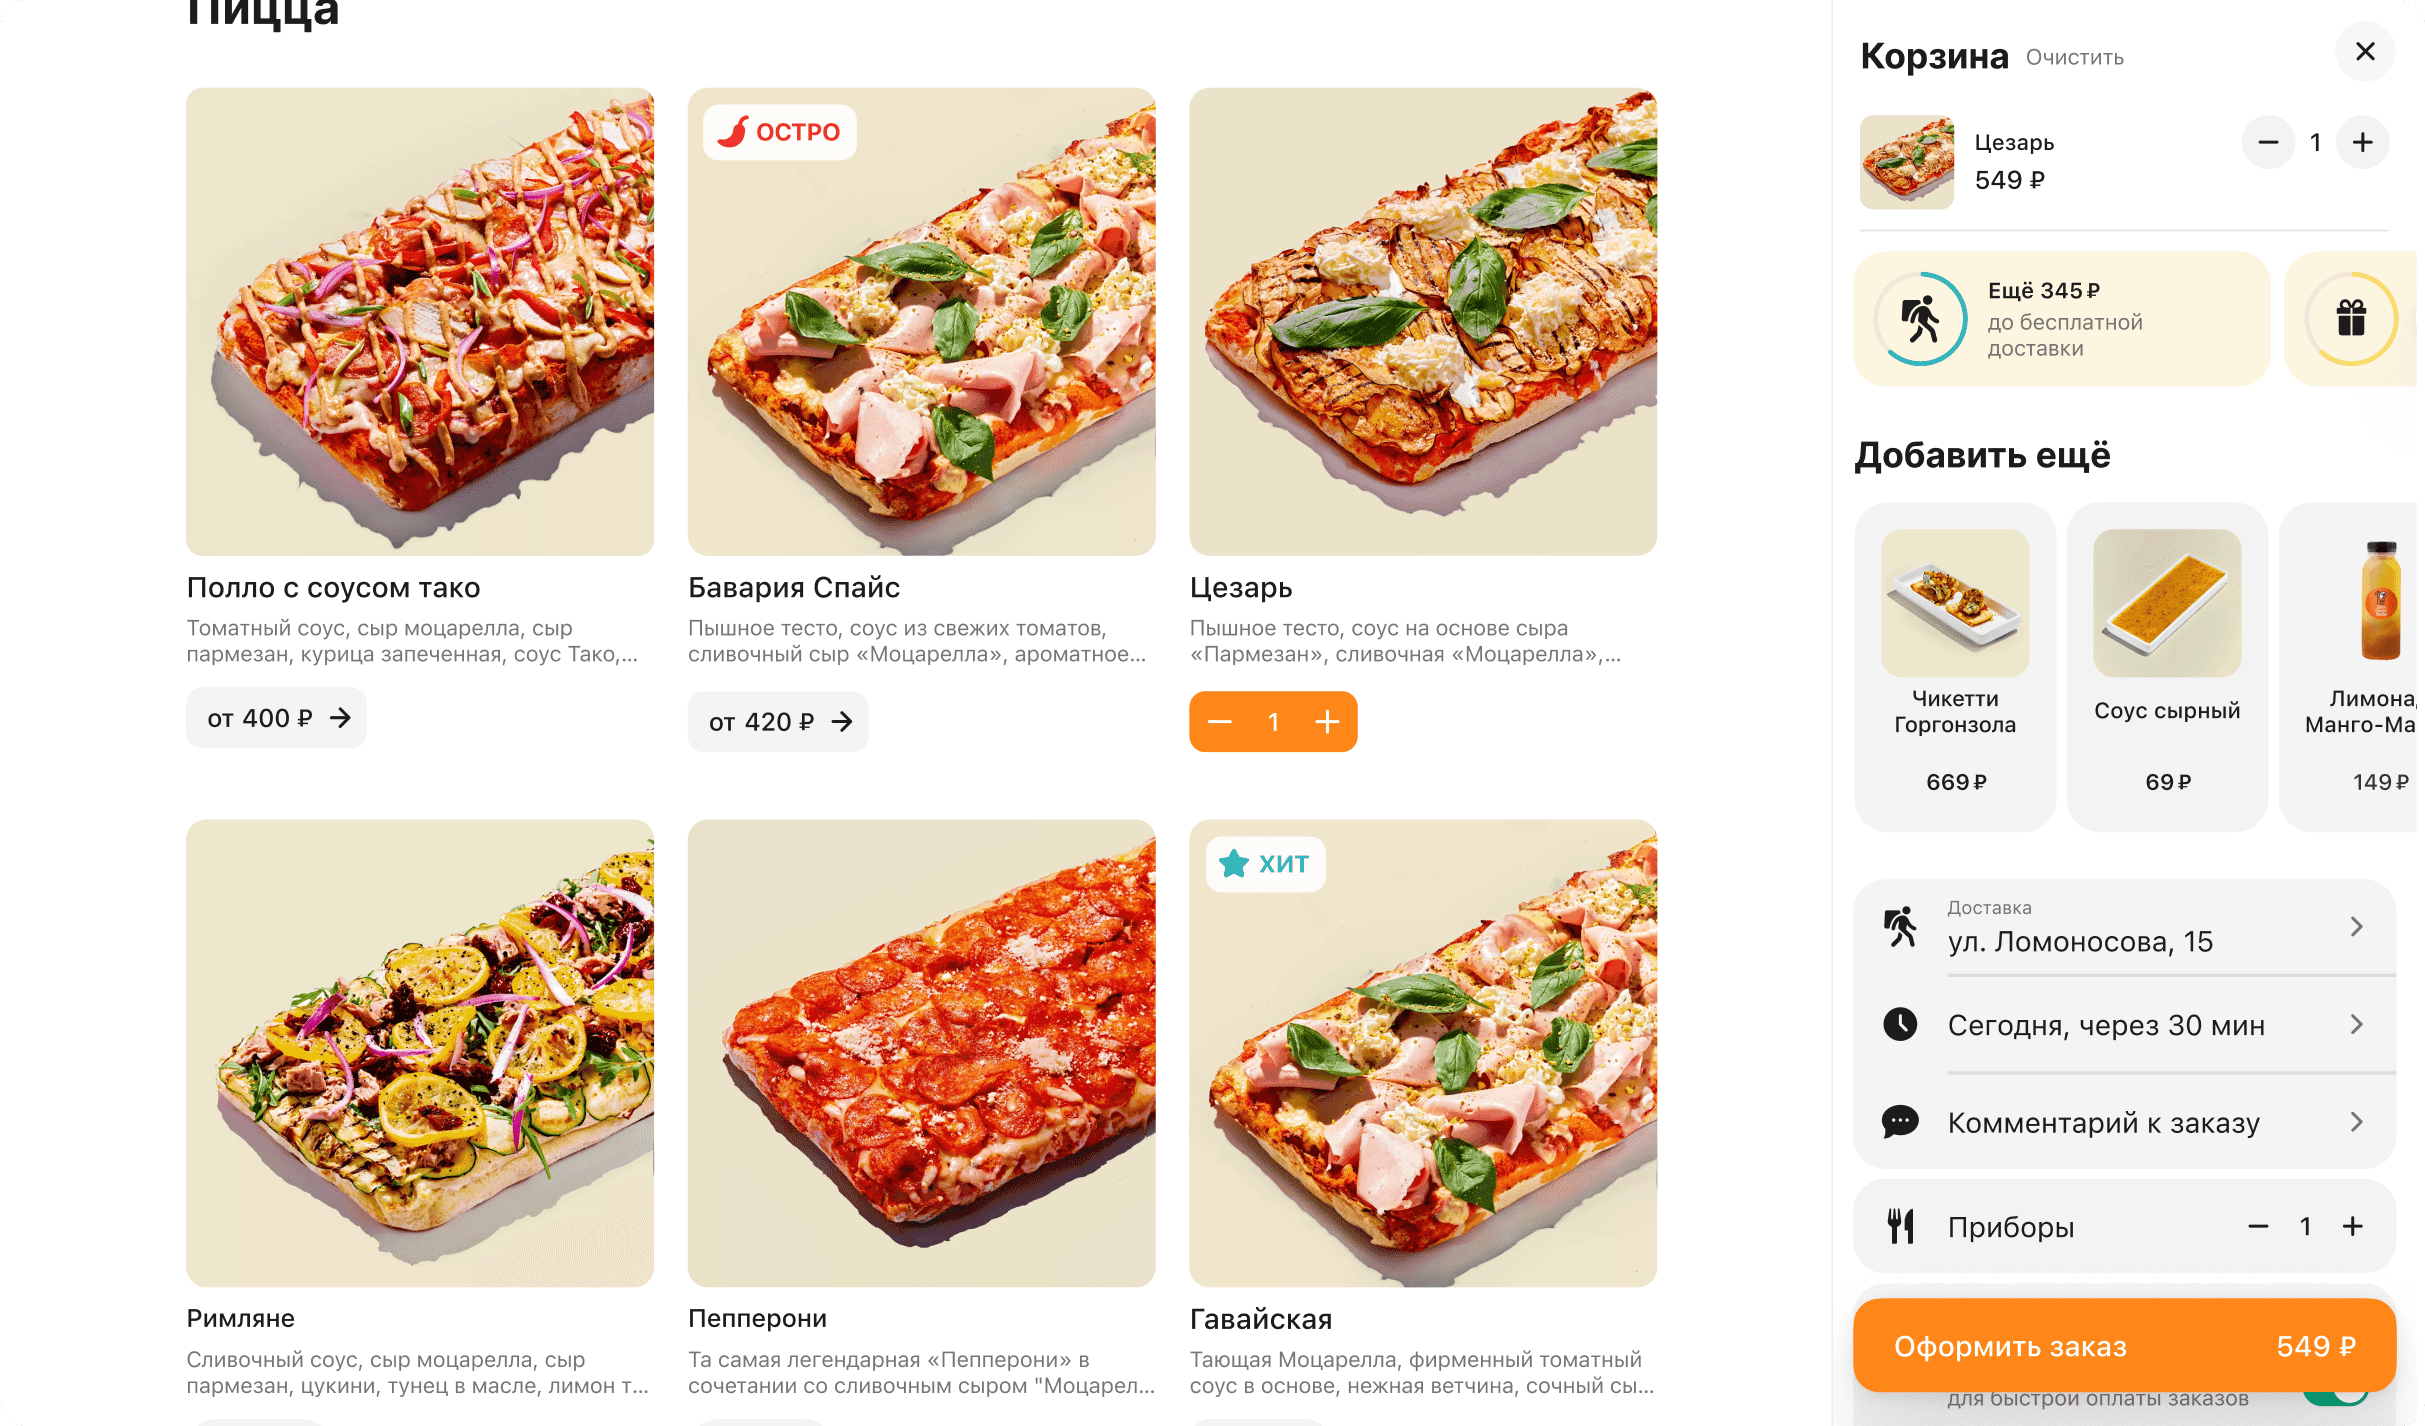Open delivery time Сегодня, через 30 мин
This screenshot has height=1426, width=2425.
point(2124,1025)
